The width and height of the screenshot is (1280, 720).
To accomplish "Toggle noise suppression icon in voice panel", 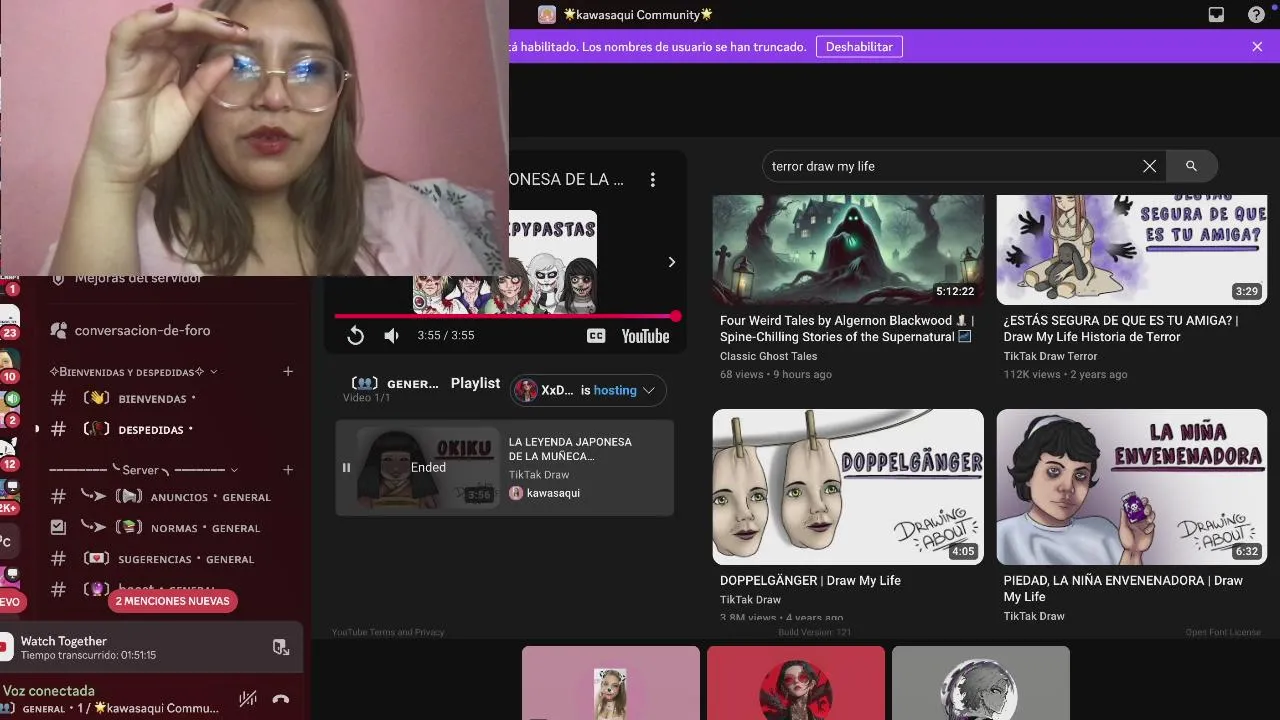I will point(247,699).
